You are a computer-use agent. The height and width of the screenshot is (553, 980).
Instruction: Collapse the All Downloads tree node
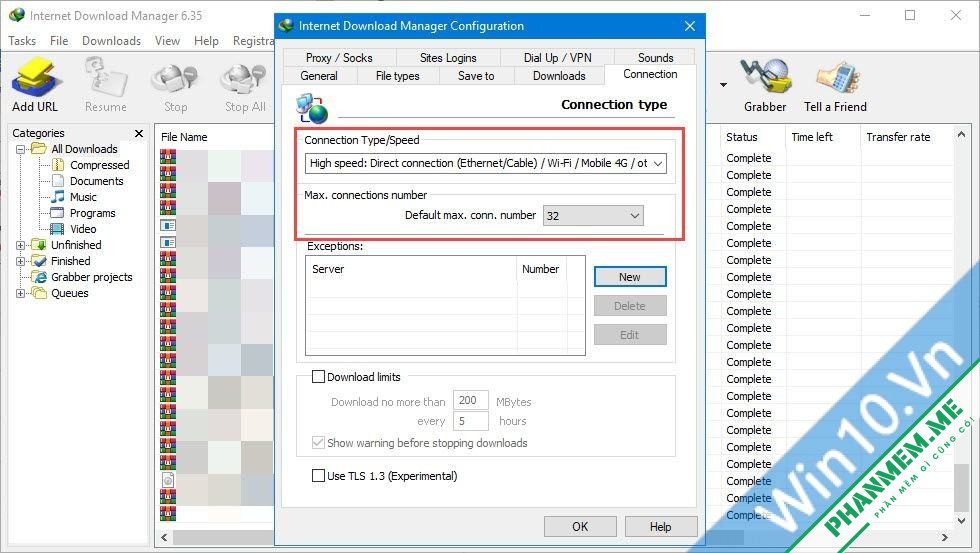(x=21, y=149)
